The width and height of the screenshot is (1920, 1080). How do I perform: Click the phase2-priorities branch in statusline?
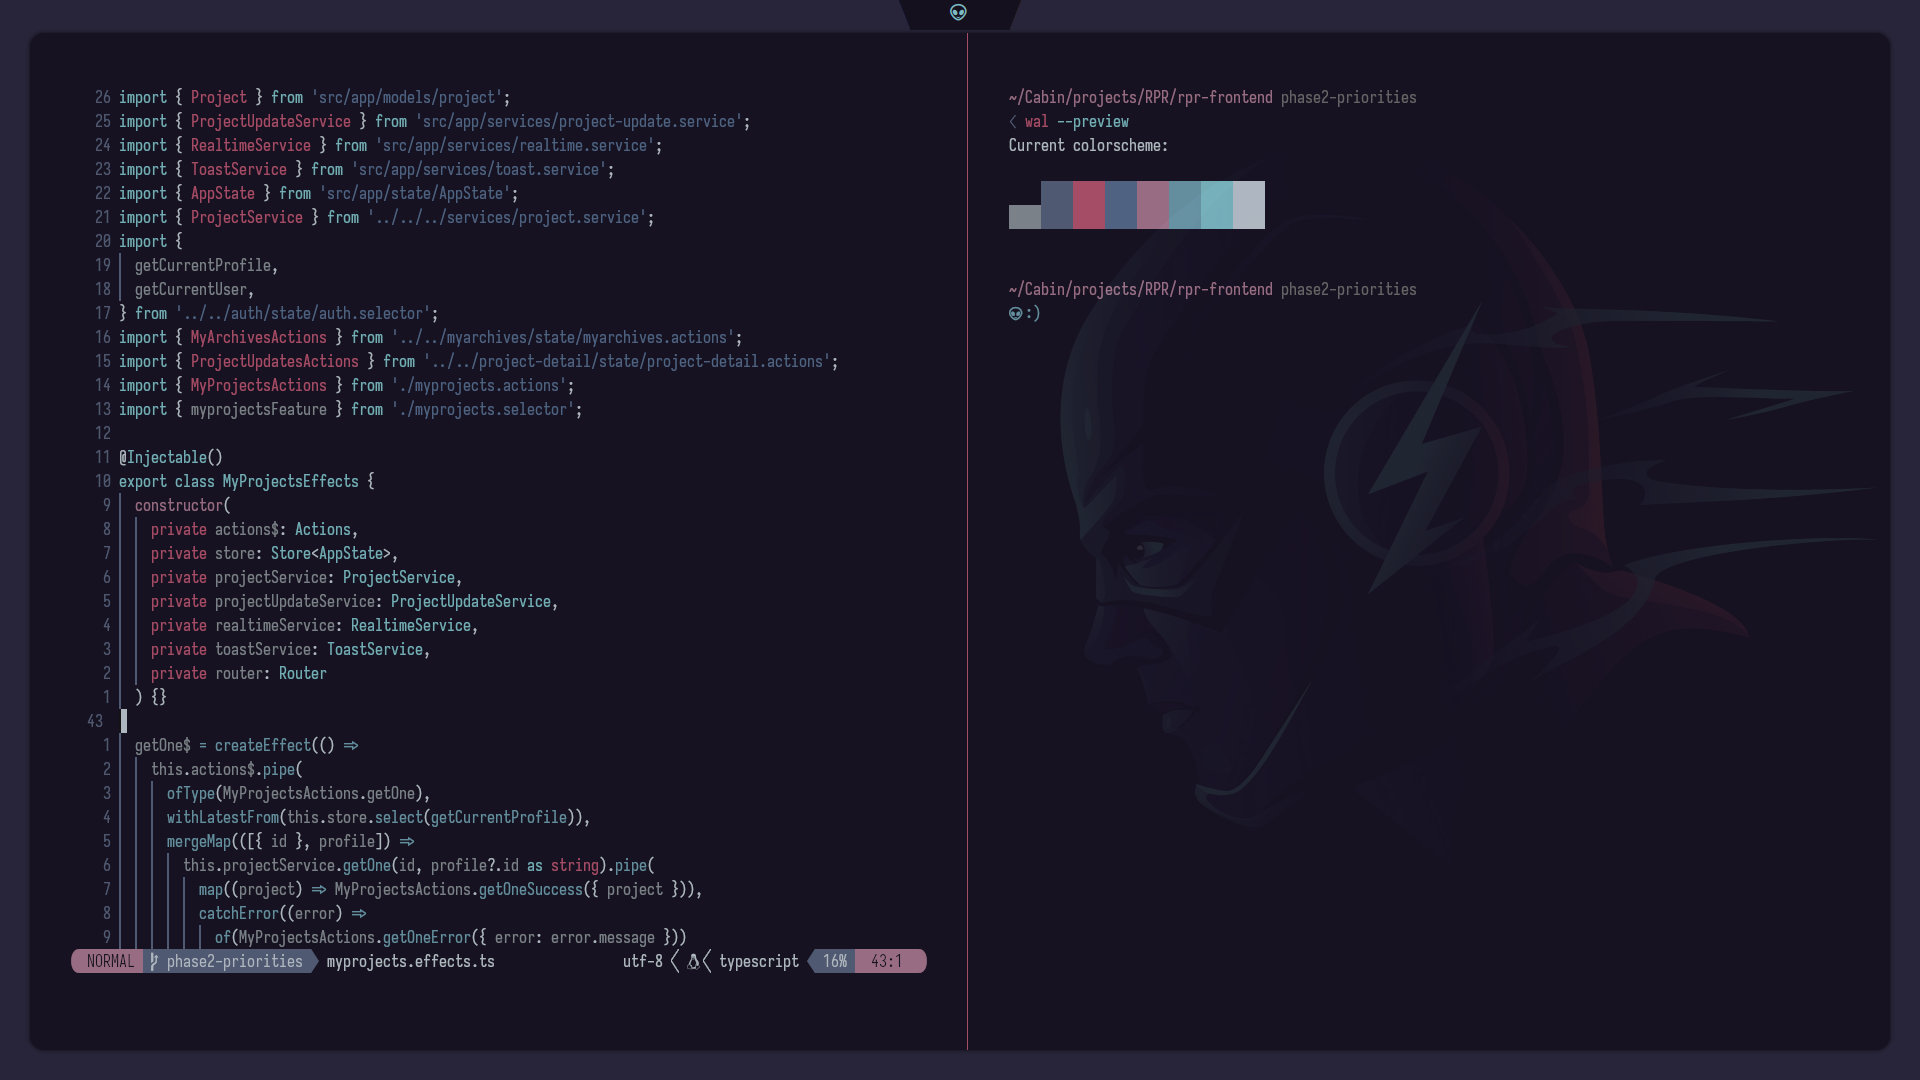(x=234, y=962)
